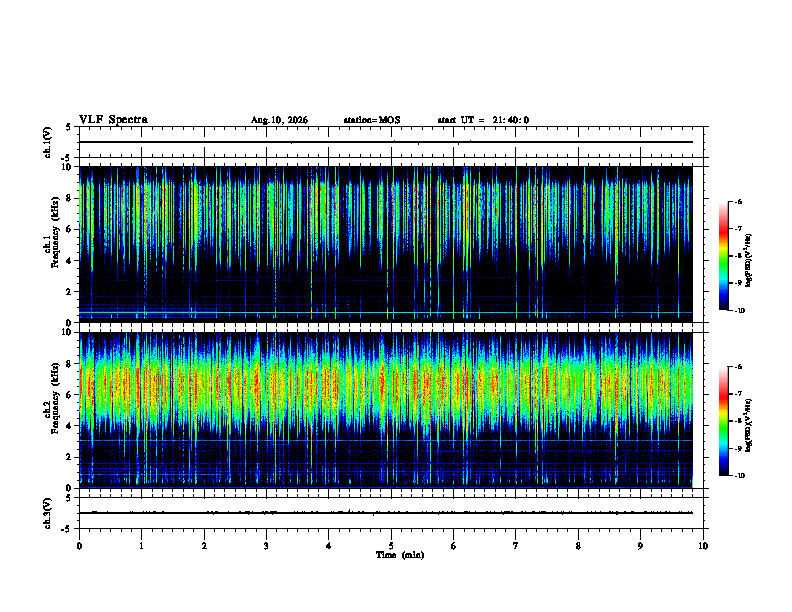Click the "3" tick on the time axis
Screen dimensions: 792x612
coord(266,546)
